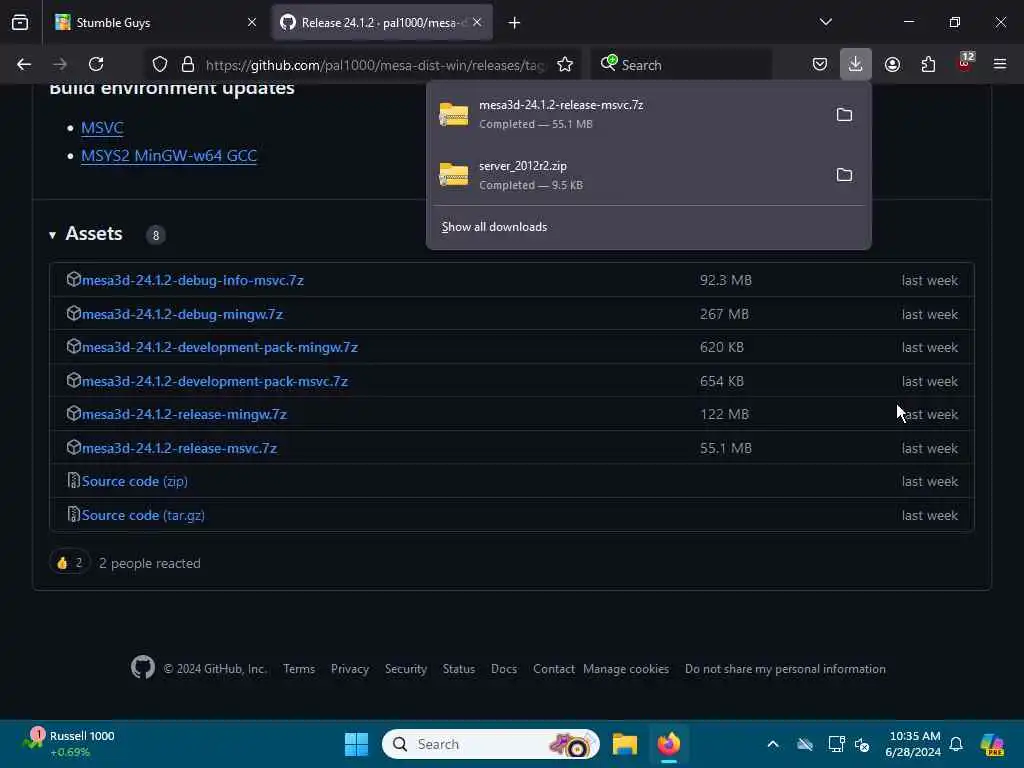Open the Contact footer link
Screen dimensions: 1024x768
(553, 669)
